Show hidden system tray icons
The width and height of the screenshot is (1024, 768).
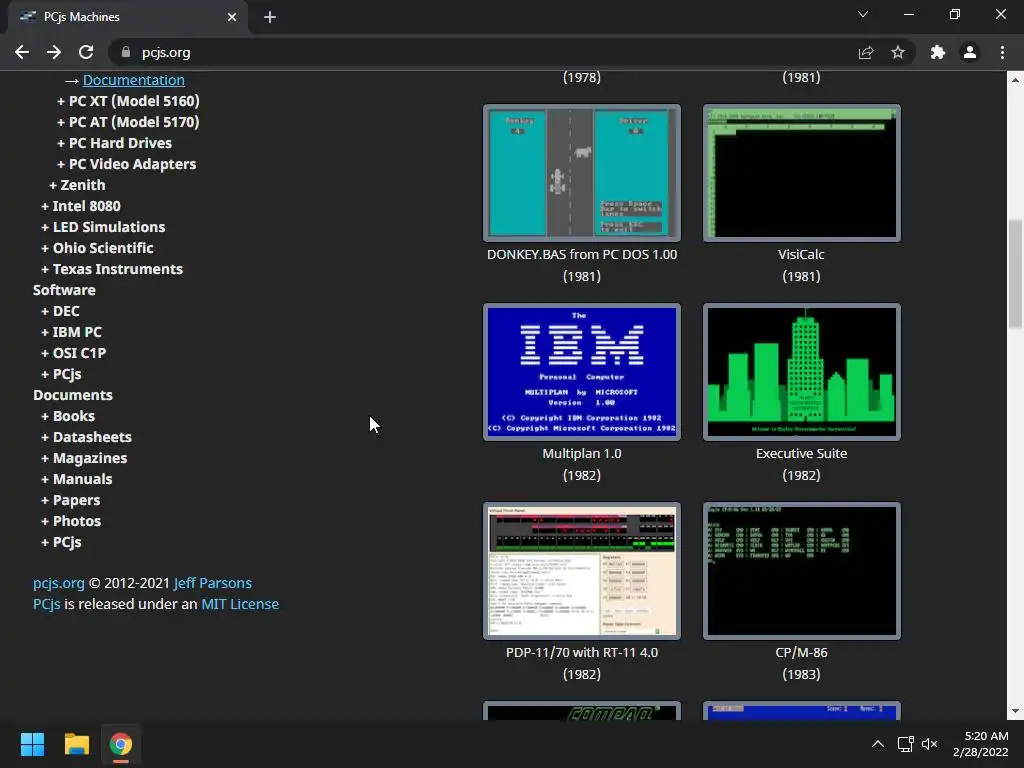[x=878, y=744]
